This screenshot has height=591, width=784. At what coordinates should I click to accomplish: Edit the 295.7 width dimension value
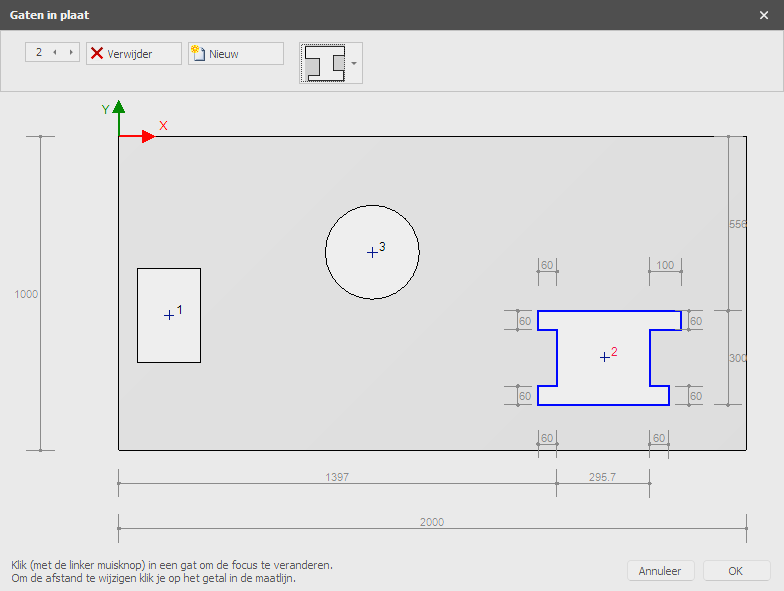pyautogui.click(x=603, y=478)
